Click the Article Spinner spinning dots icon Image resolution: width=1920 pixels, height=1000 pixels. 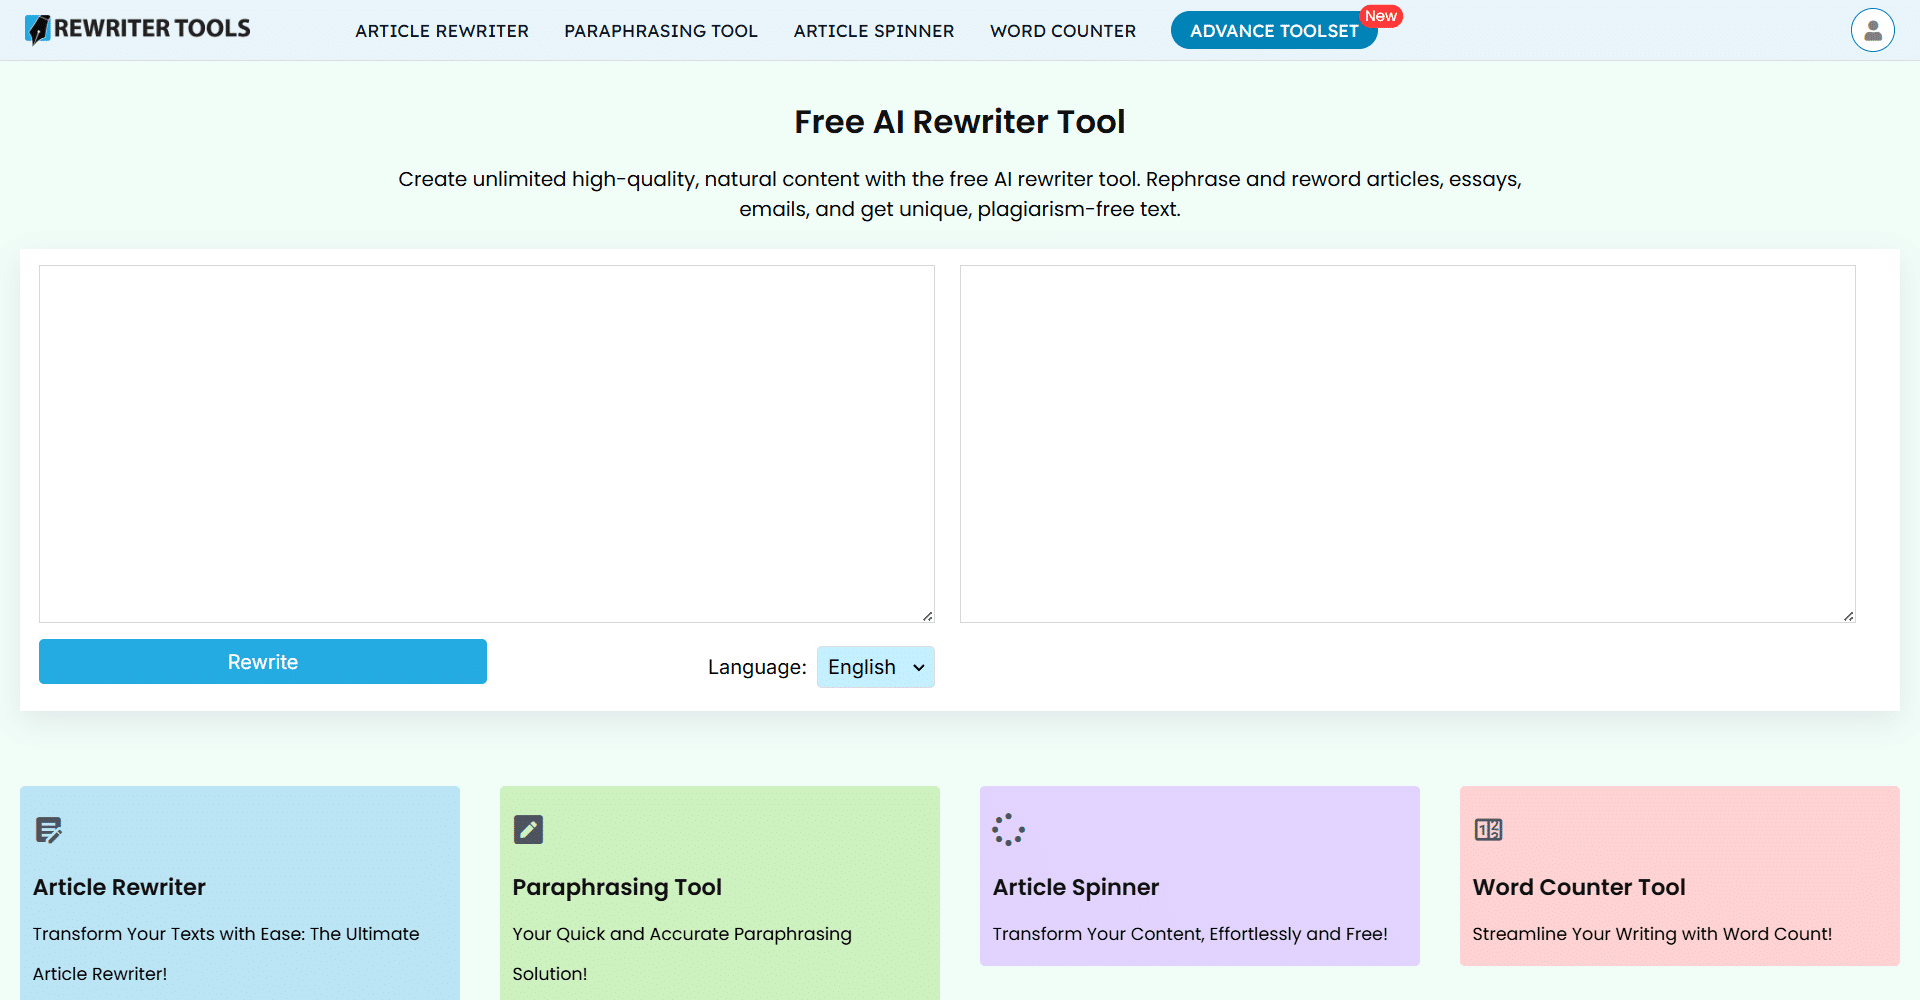pos(1008,829)
